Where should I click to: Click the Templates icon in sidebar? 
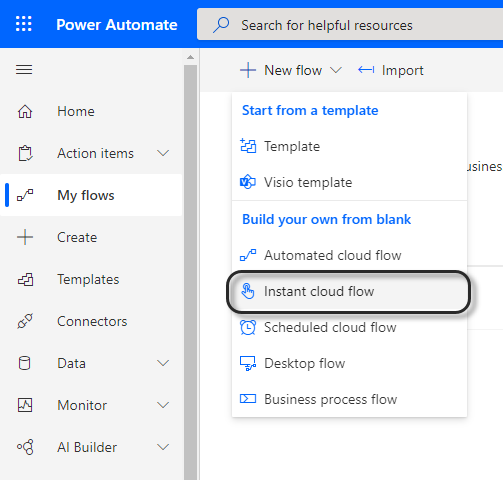[25, 279]
